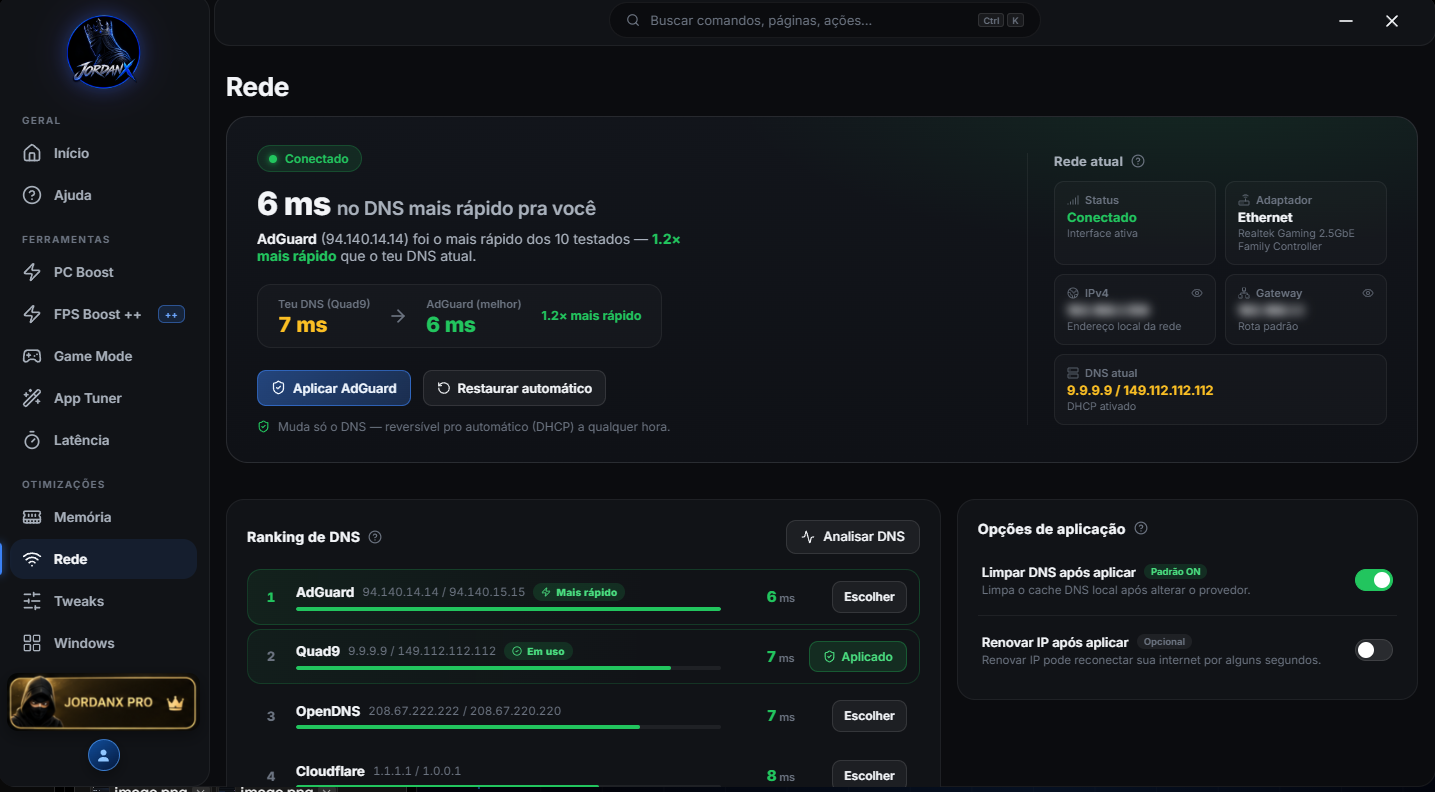The image size is (1435, 792).
Task: Choose AdGuard with its Escolher button
Action: [x=869, y=597]
